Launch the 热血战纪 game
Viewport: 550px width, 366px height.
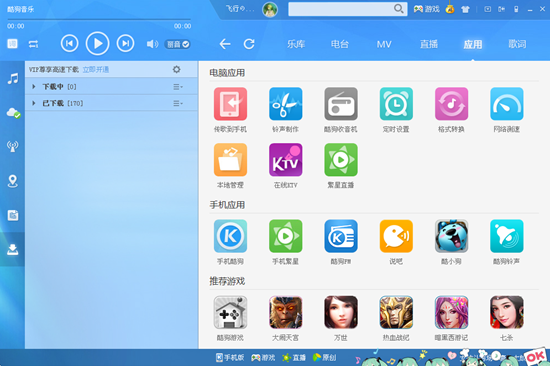coord(396,312)
